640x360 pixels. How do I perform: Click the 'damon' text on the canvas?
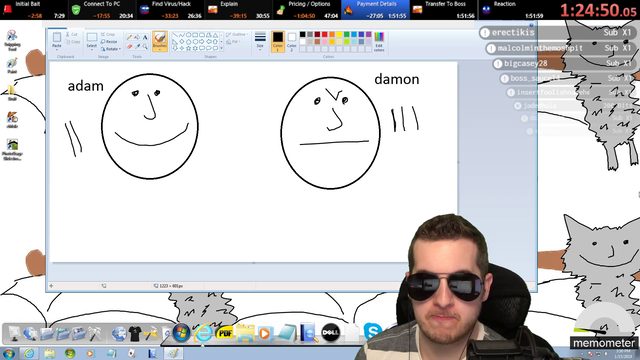coord(397,79)
